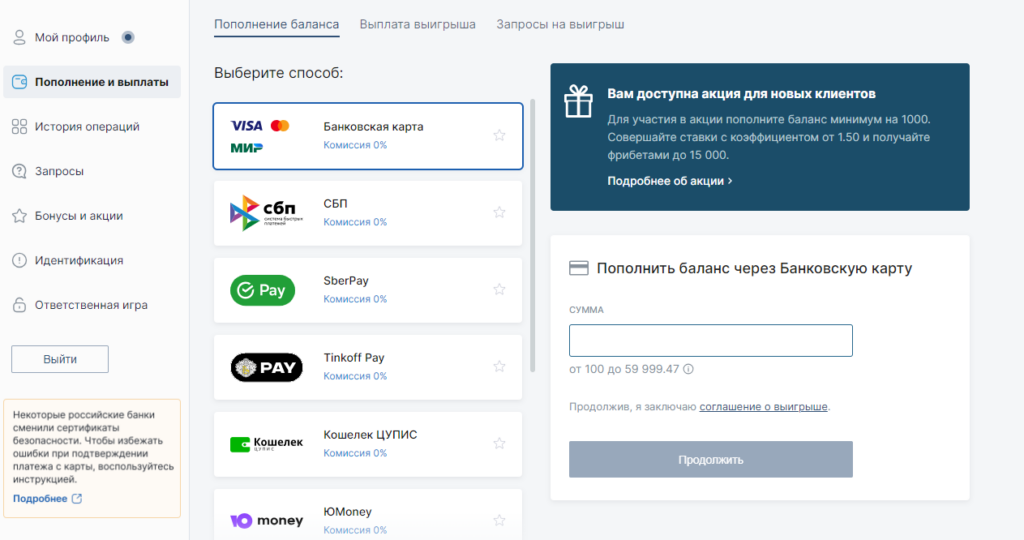Click the text Tinkoff Pay
The height and width of the screenshot is (540, 1024).
(x=354, y=358)
